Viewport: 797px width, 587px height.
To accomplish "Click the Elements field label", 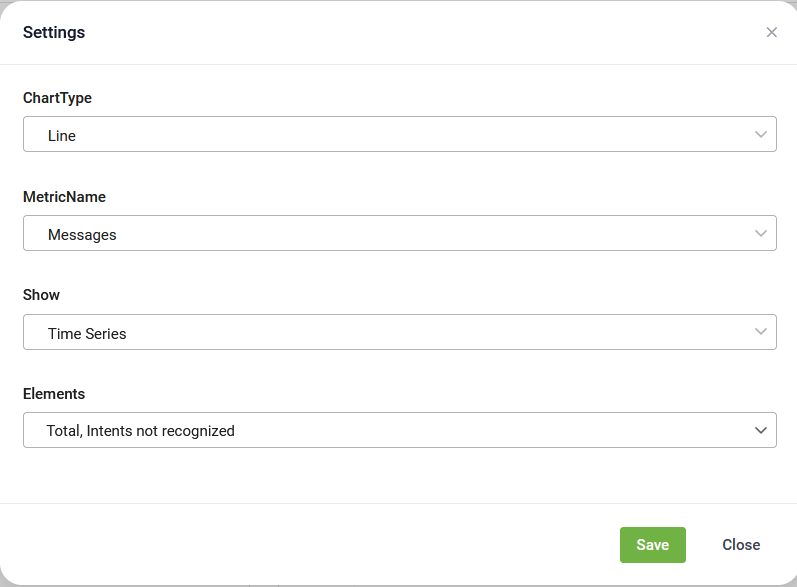I will point(54,394).
